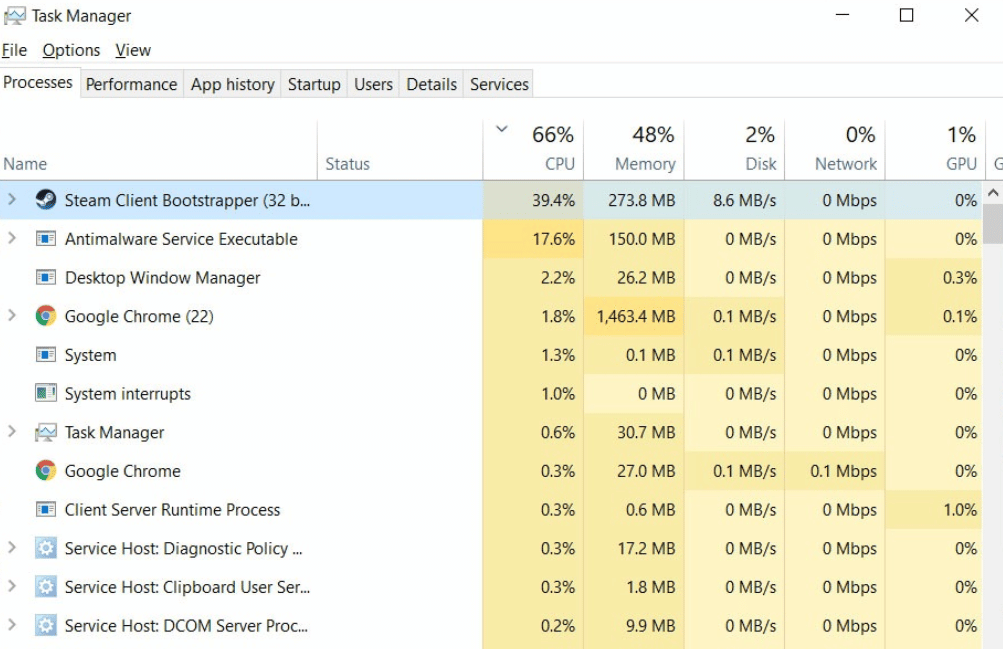Expand Service Host: DCOM Server Process group
Image resolution: width=1003 pixels, height=649 pixels.
point(12,625)
